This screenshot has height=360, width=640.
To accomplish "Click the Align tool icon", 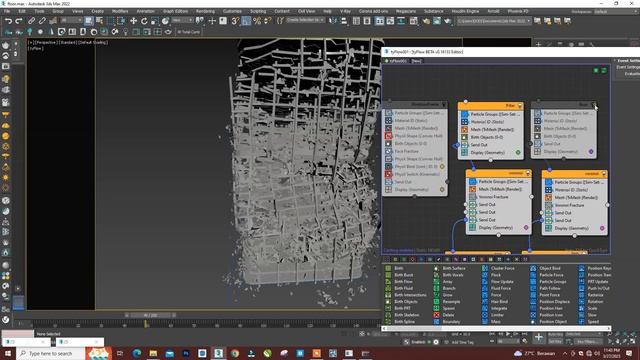I will (x=344, y=21).
